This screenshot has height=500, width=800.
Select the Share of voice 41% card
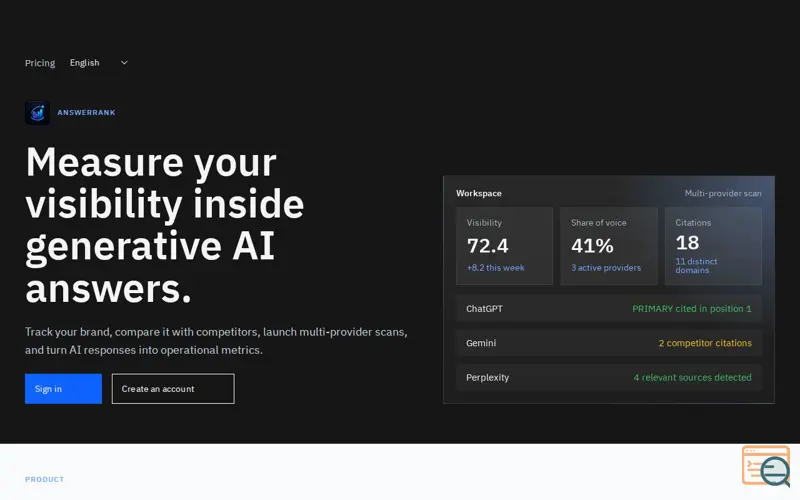pos(609,246)
